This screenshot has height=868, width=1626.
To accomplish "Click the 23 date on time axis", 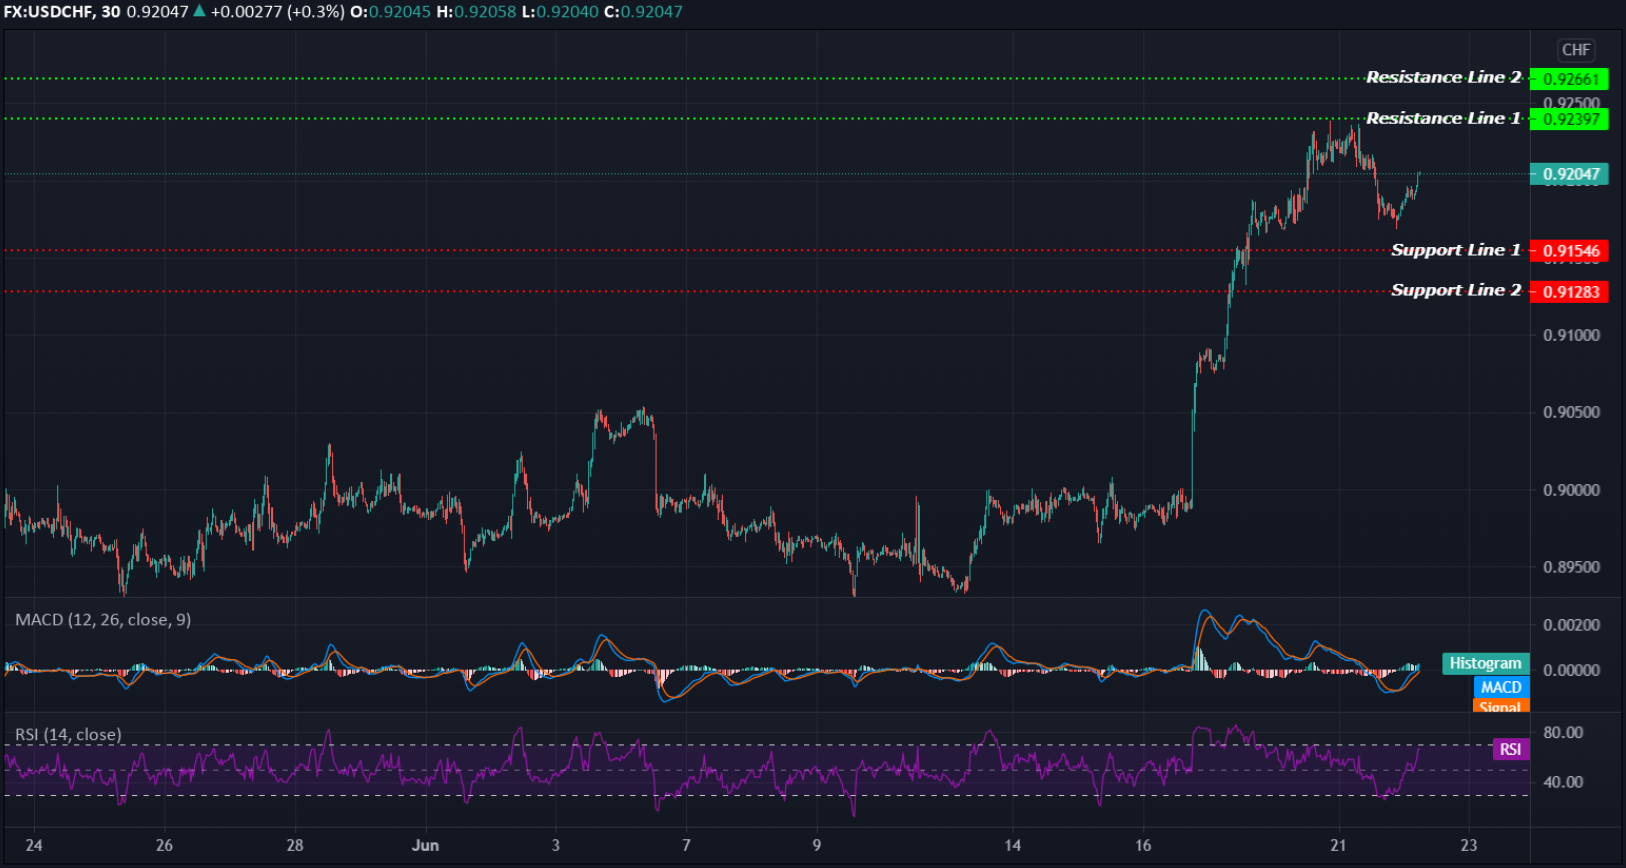I will (1468, 846).
